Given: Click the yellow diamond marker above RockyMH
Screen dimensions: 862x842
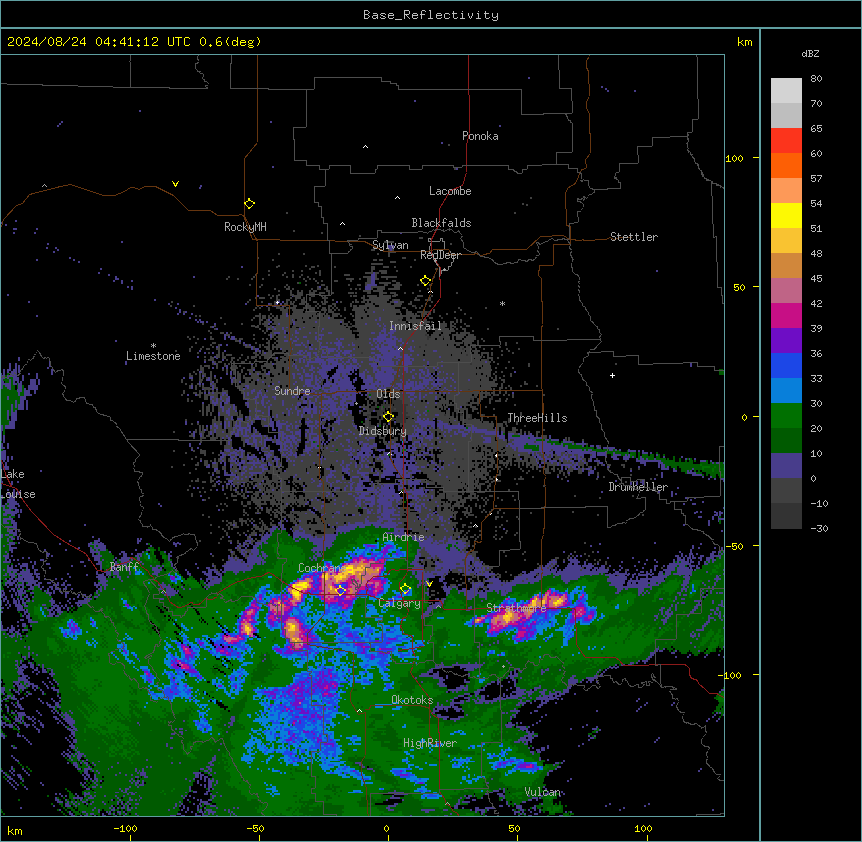Looking at the screenshot, I should 249,204.
